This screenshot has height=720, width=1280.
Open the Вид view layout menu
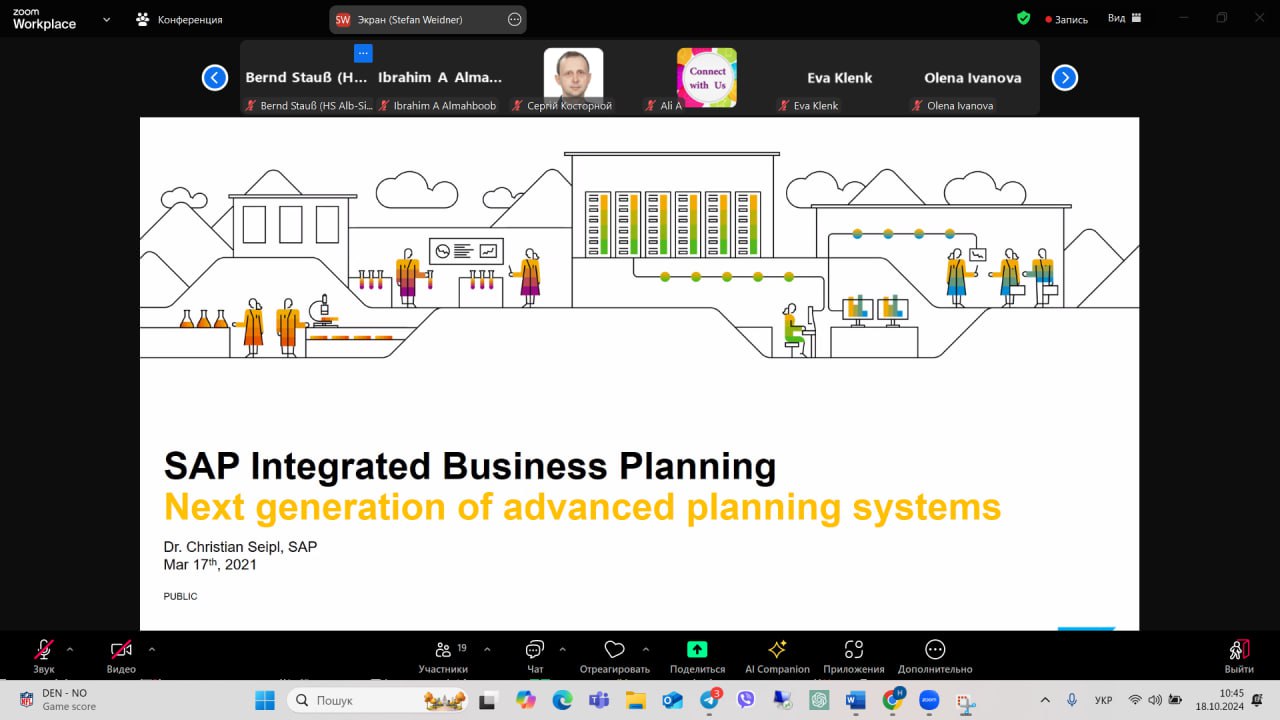point(1123,18)
